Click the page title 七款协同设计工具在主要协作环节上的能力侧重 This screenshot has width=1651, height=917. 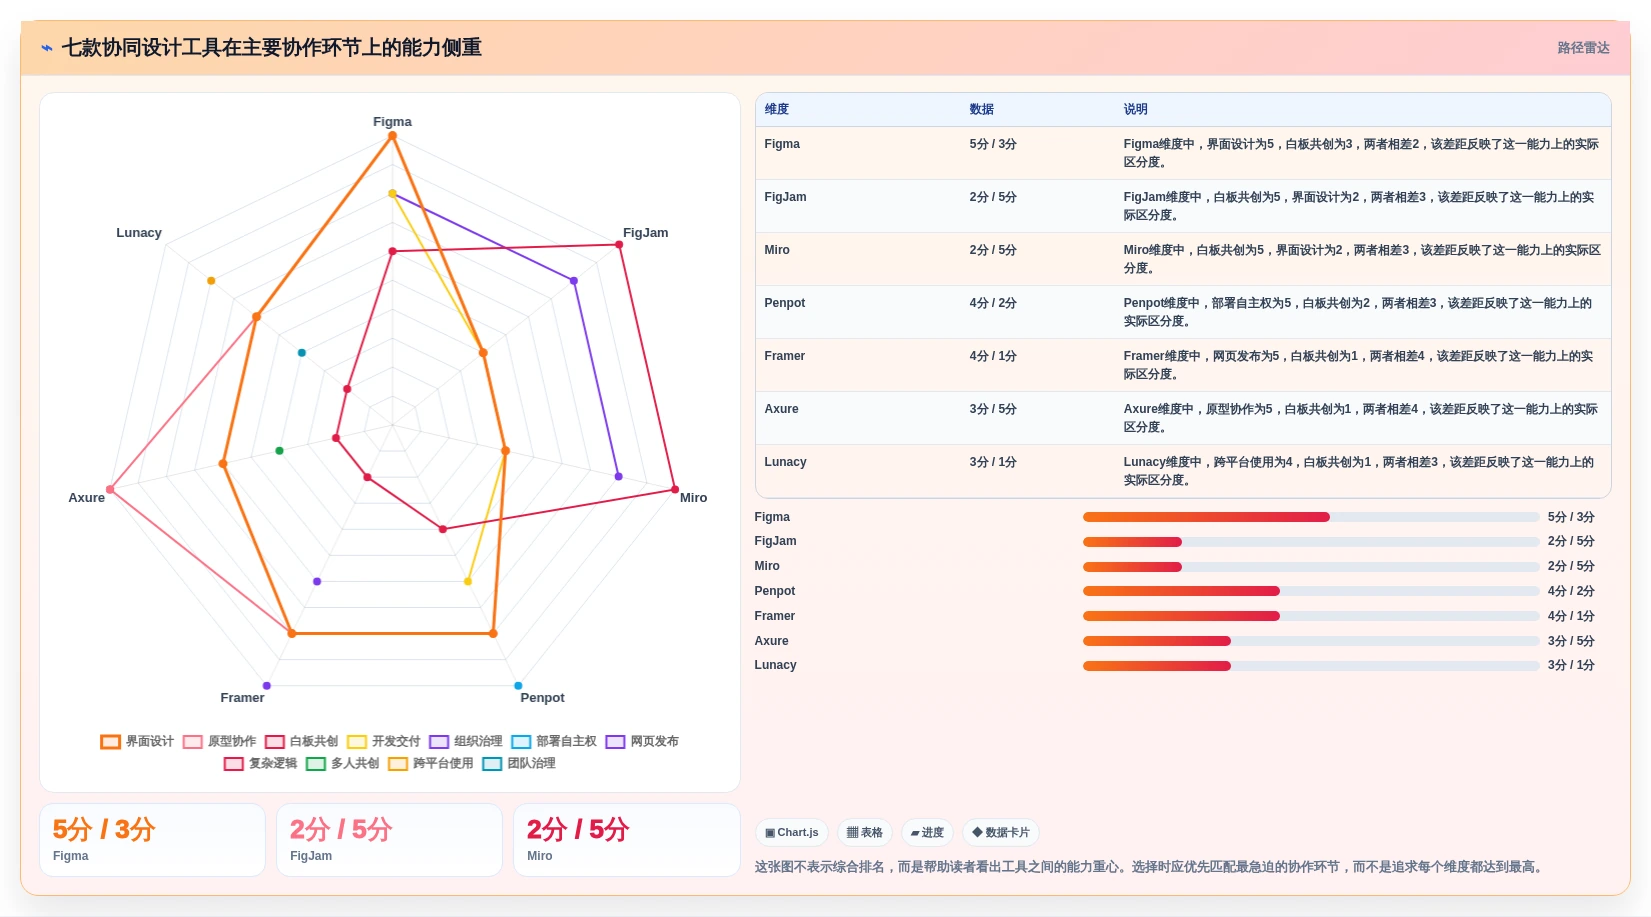point(272,48)
